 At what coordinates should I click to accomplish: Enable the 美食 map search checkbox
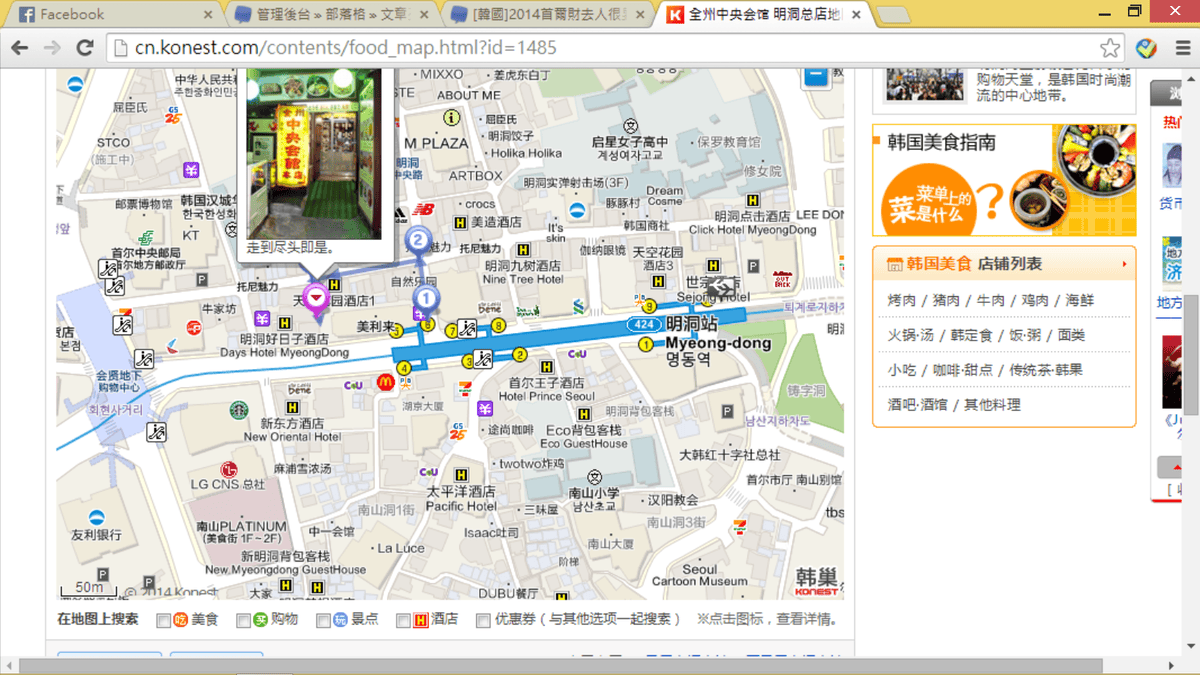pyautogui.click(x=164, y=620)
